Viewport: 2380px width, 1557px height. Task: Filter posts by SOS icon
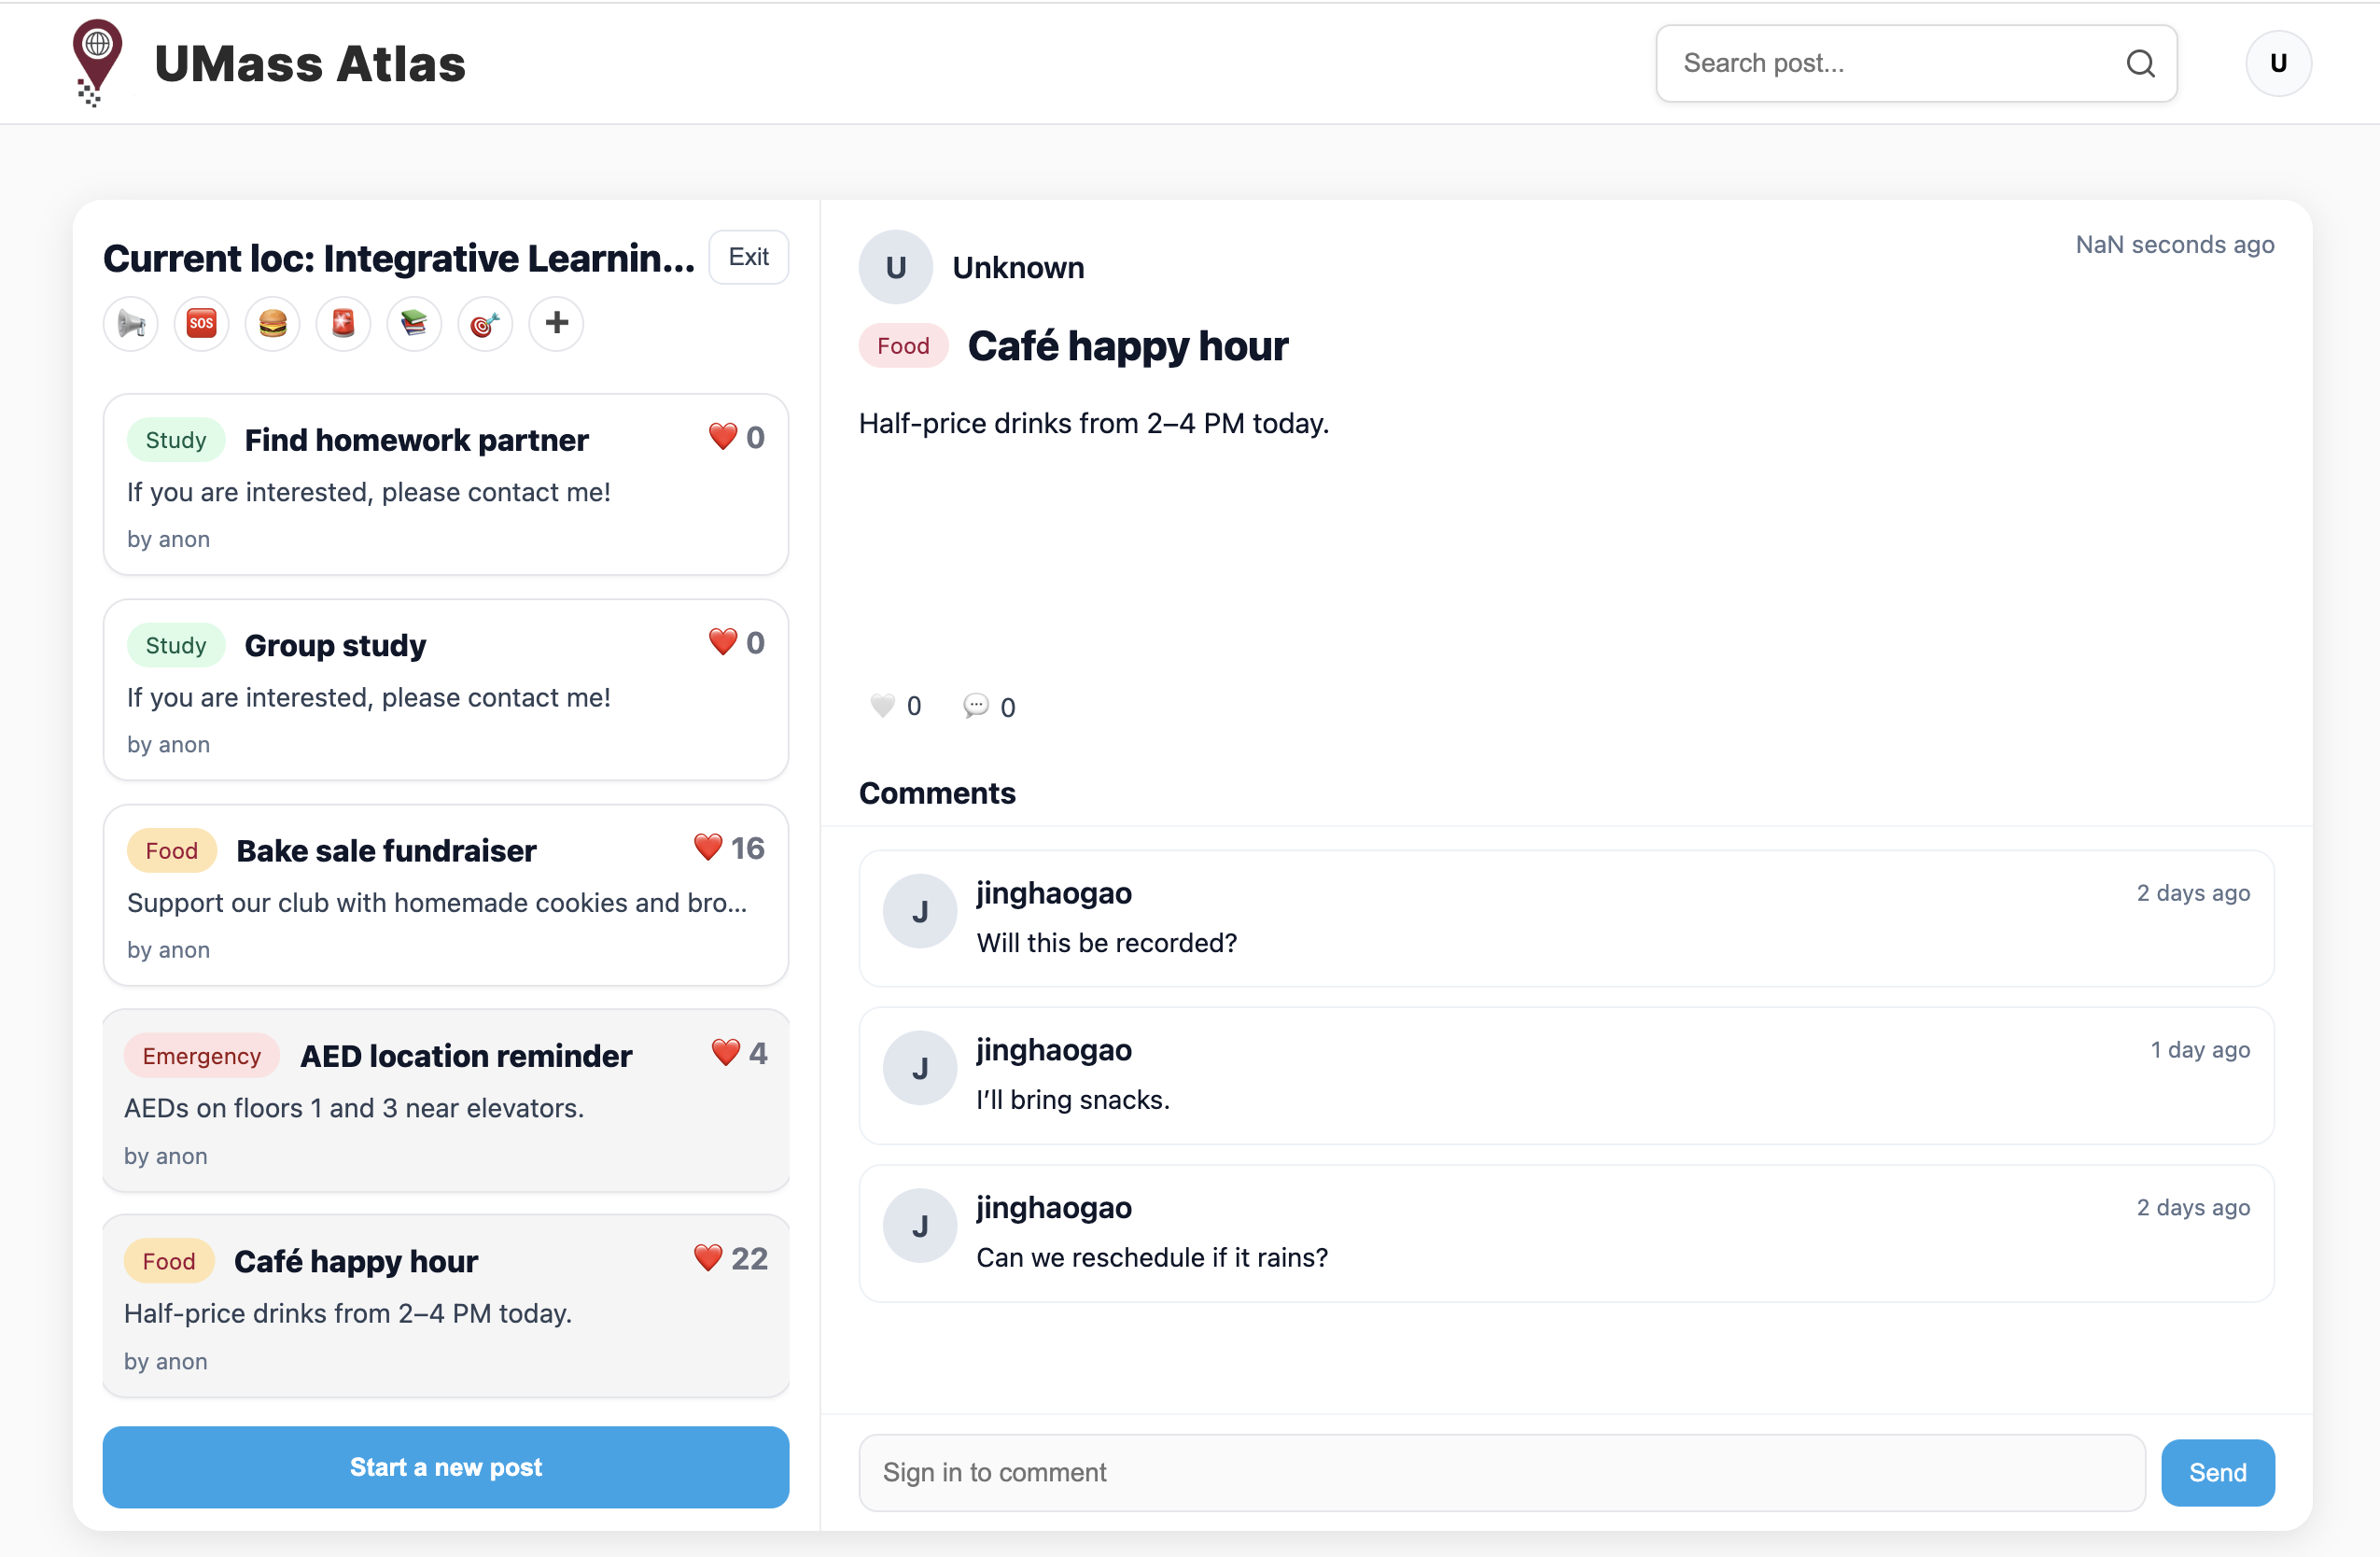(x=201, y=324)
